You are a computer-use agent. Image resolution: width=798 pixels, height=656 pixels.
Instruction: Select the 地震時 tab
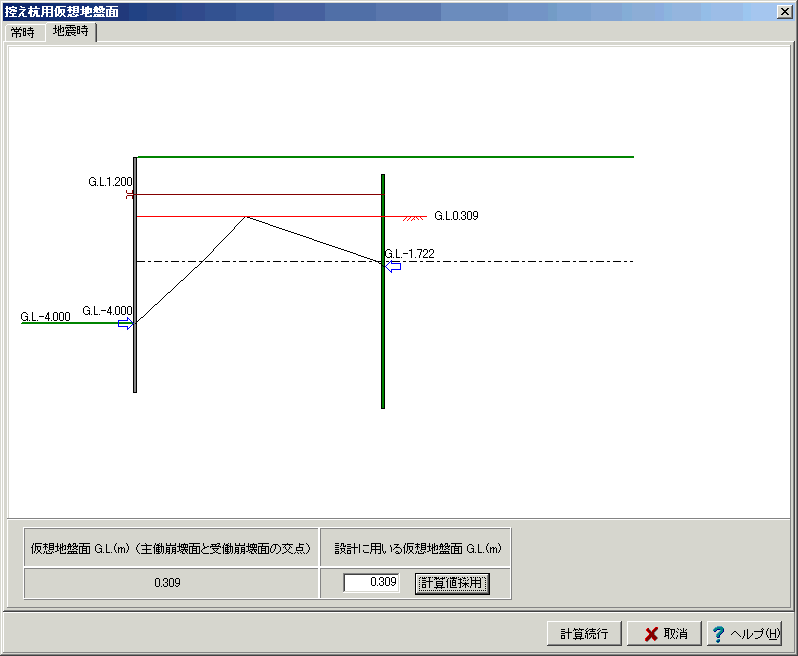click(71, 31)
